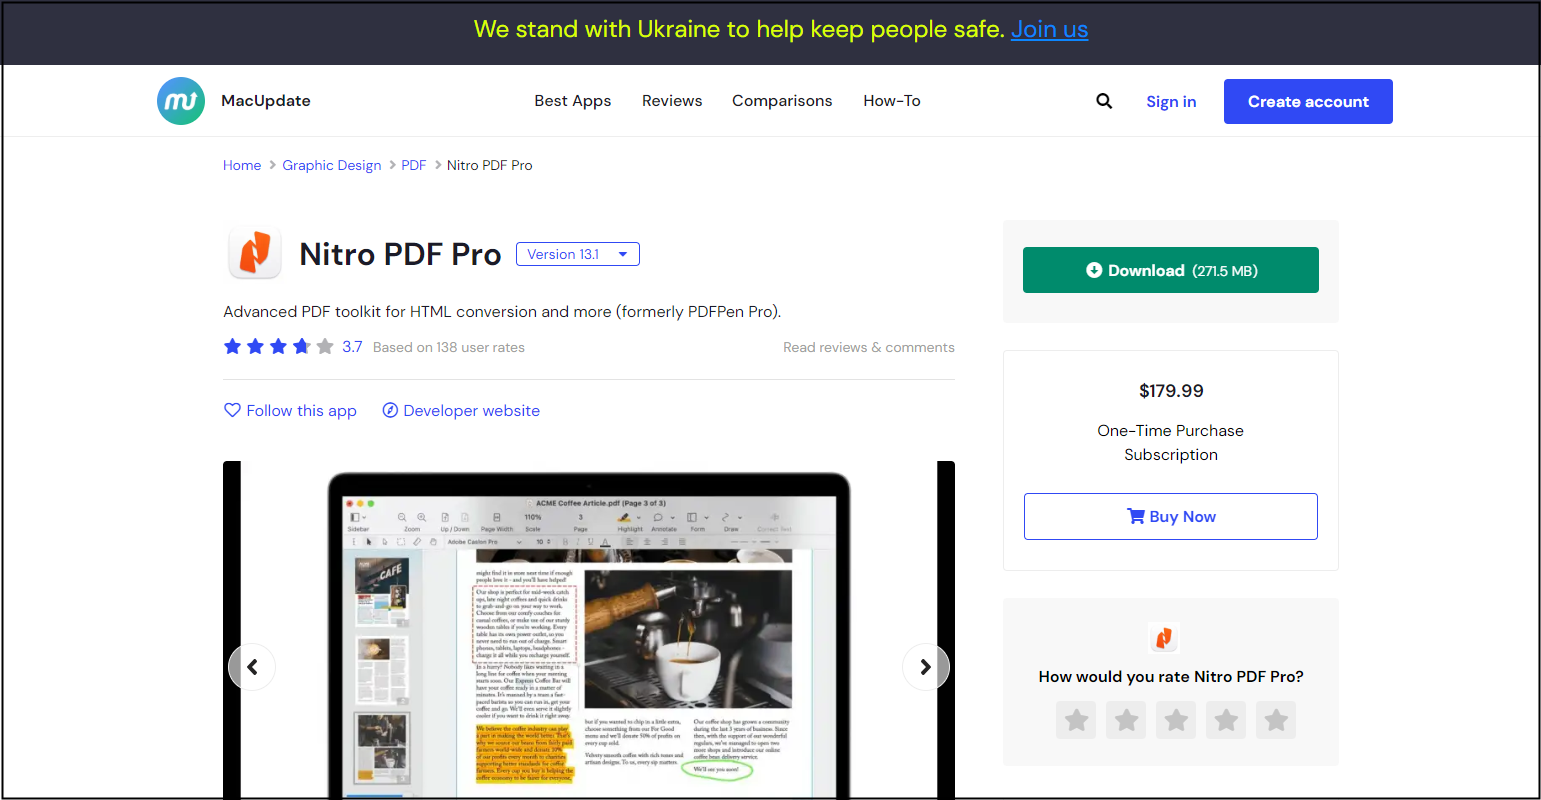This screenshot has height=800, width=1541.
Task: Rate Nitro PDF Pro three stars
Action: 1176,720
